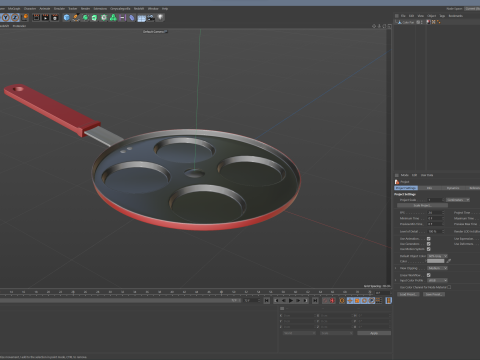Open the MoGraph menu
Viewport: 480px width, 360px height.
(14, 8)
